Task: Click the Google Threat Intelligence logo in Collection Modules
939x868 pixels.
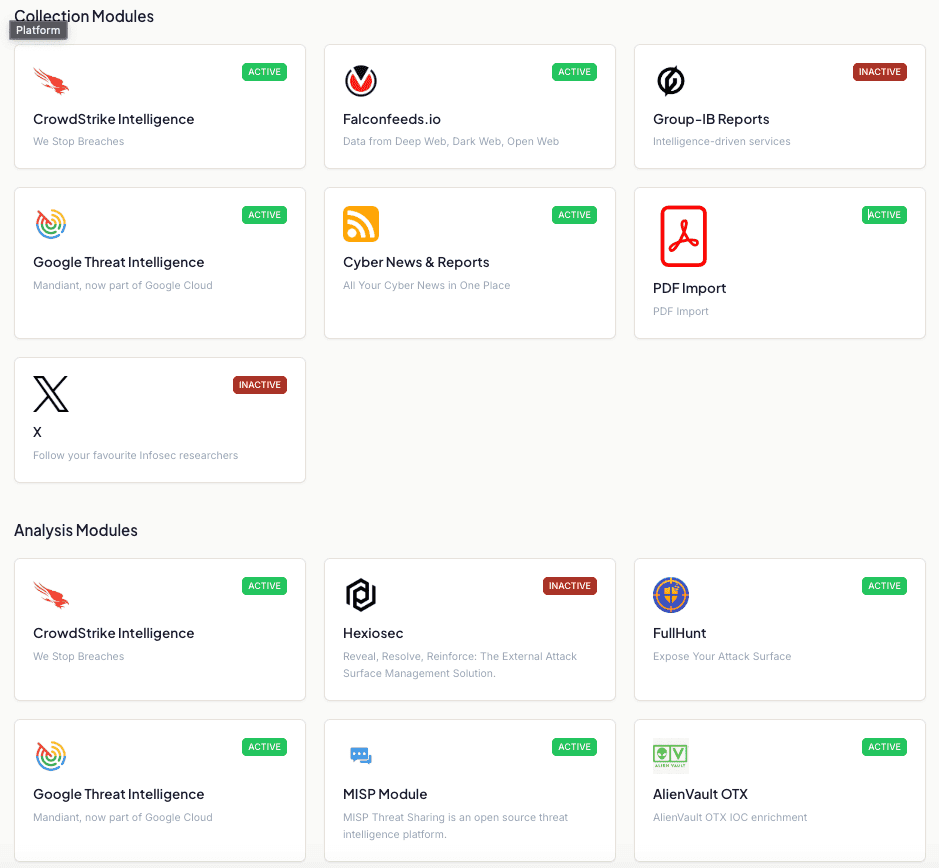Action: [51, 224]
